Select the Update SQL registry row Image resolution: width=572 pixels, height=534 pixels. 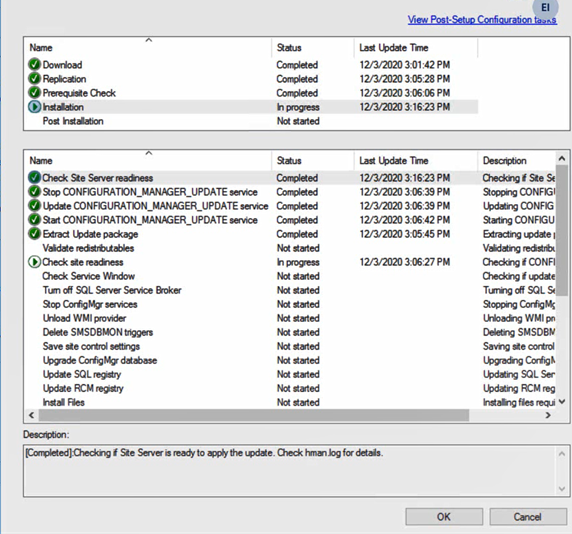click(291, 374)
